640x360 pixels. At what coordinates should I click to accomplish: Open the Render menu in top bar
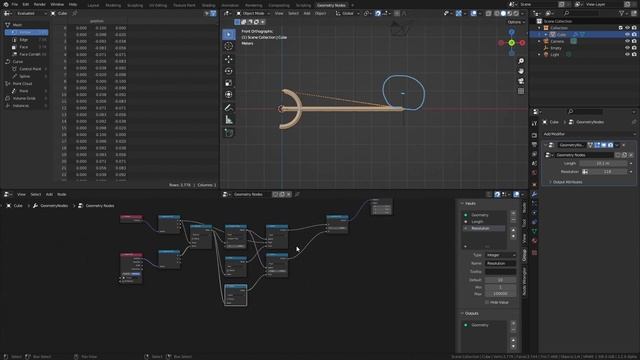point(40,4)
